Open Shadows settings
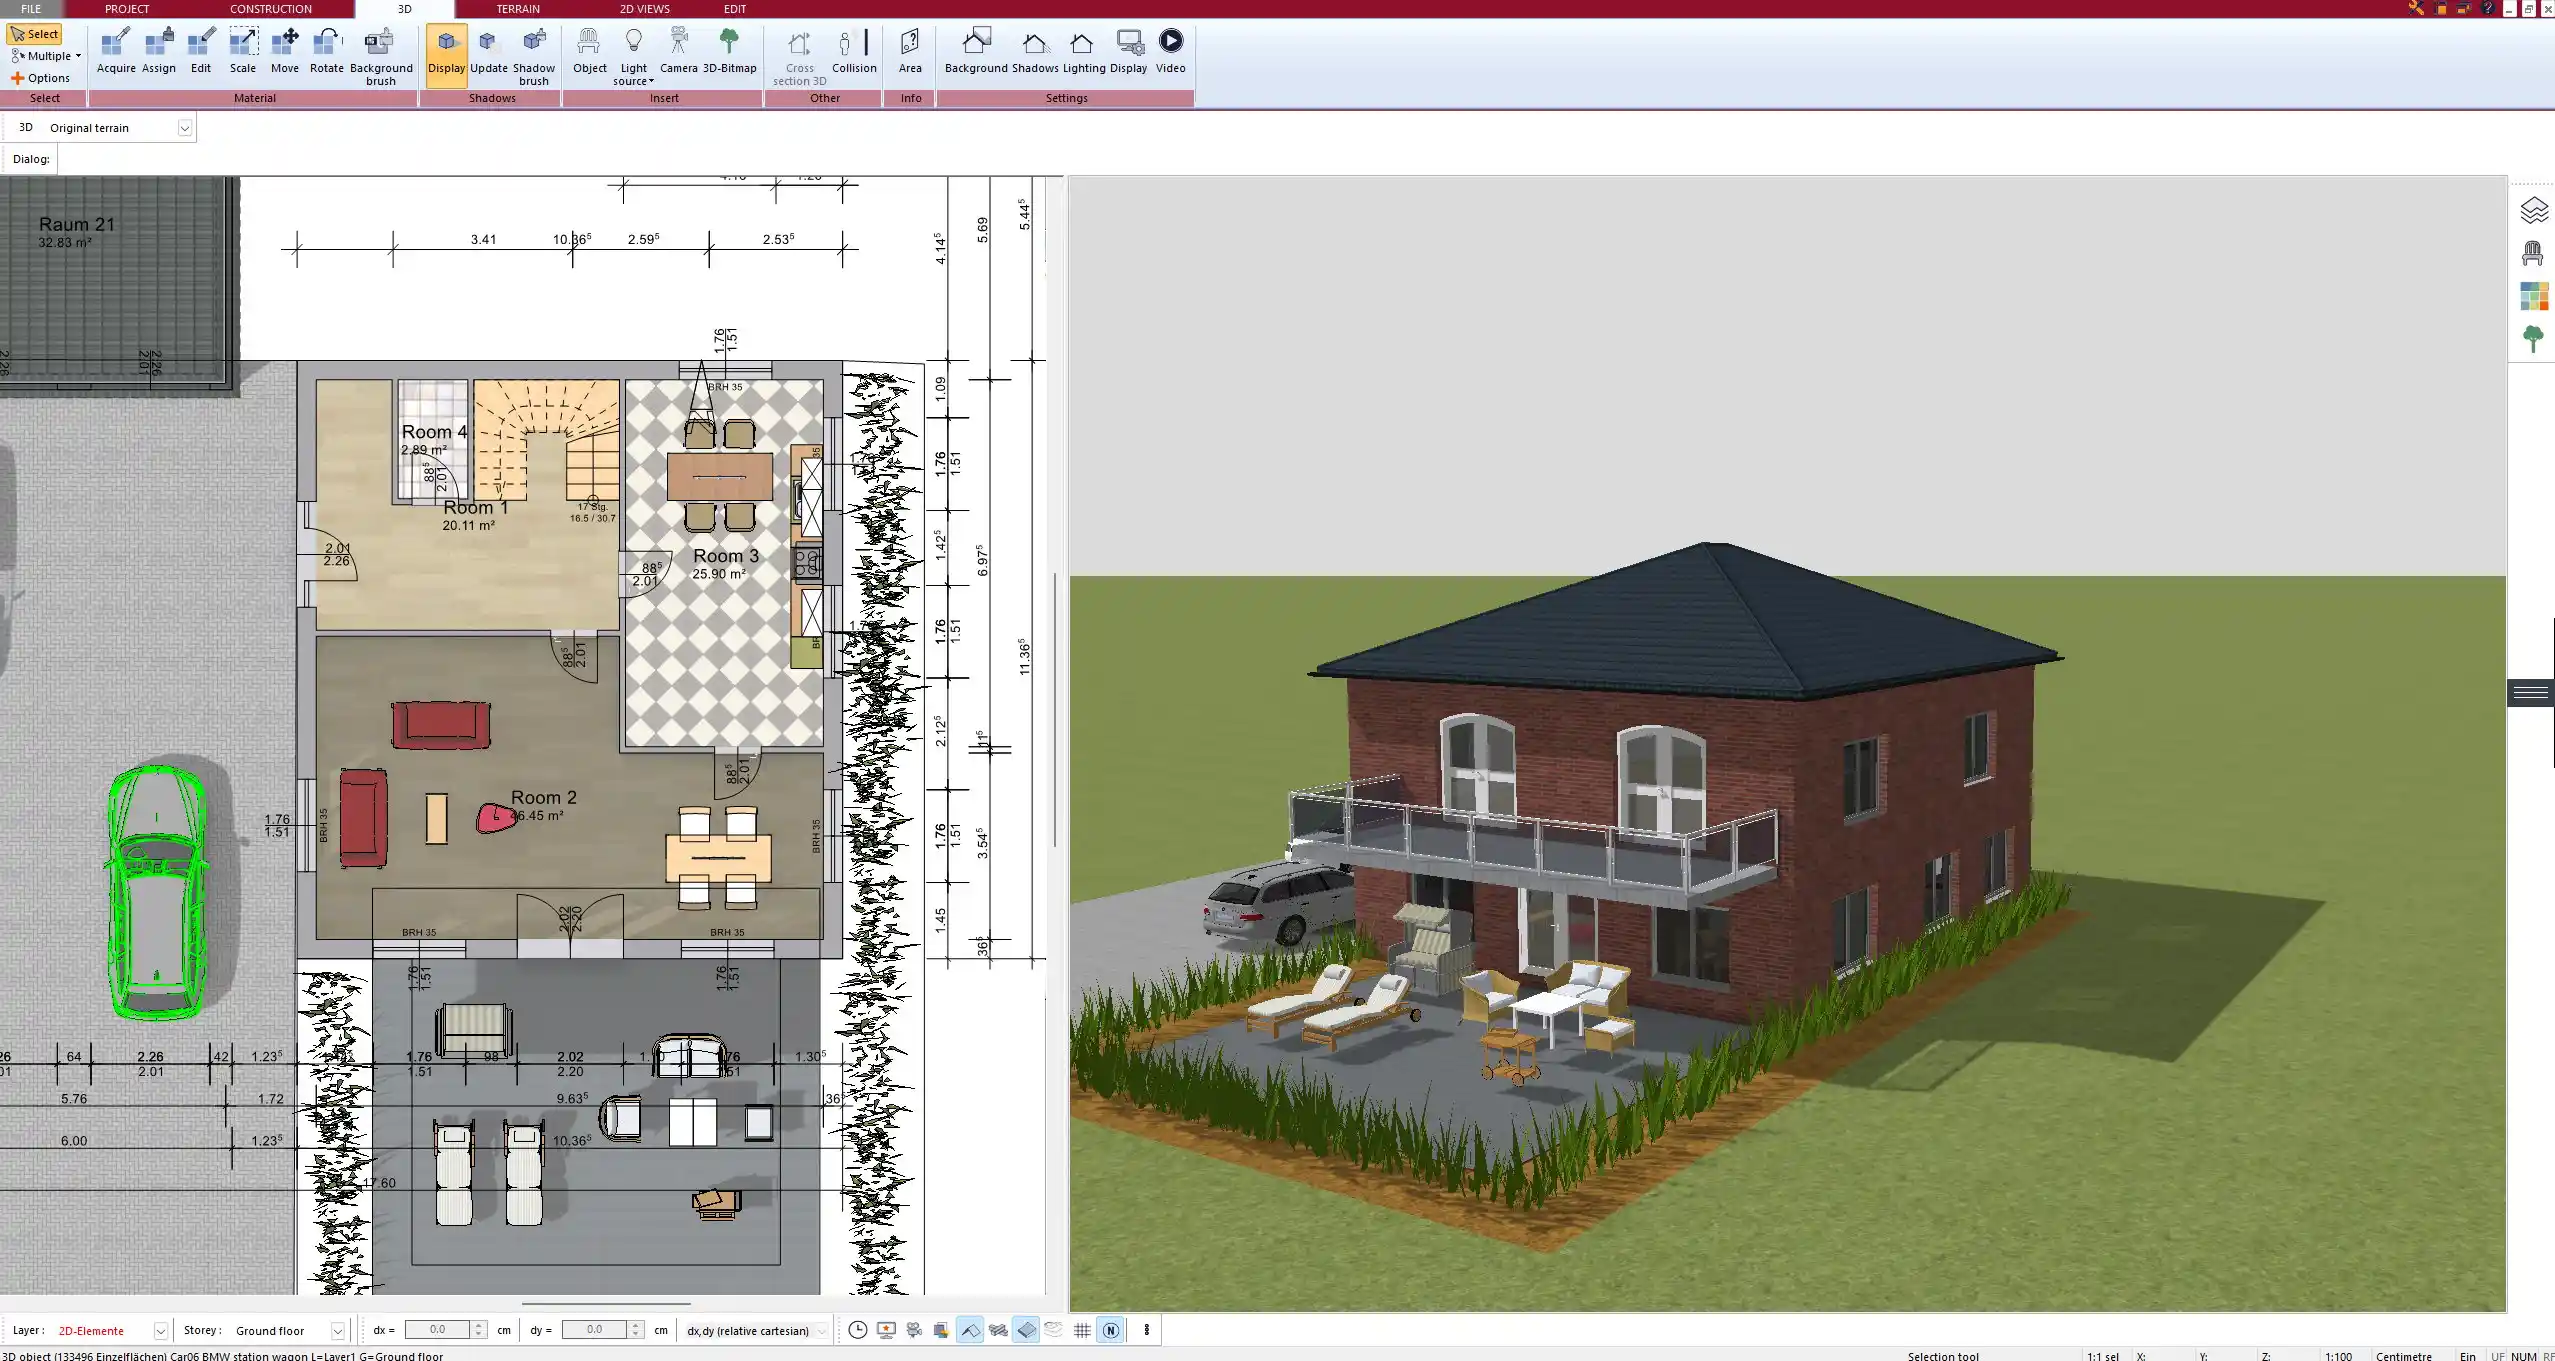Image resolution: width=2555 pixels, height=1361 pixels. point(1035,52)
